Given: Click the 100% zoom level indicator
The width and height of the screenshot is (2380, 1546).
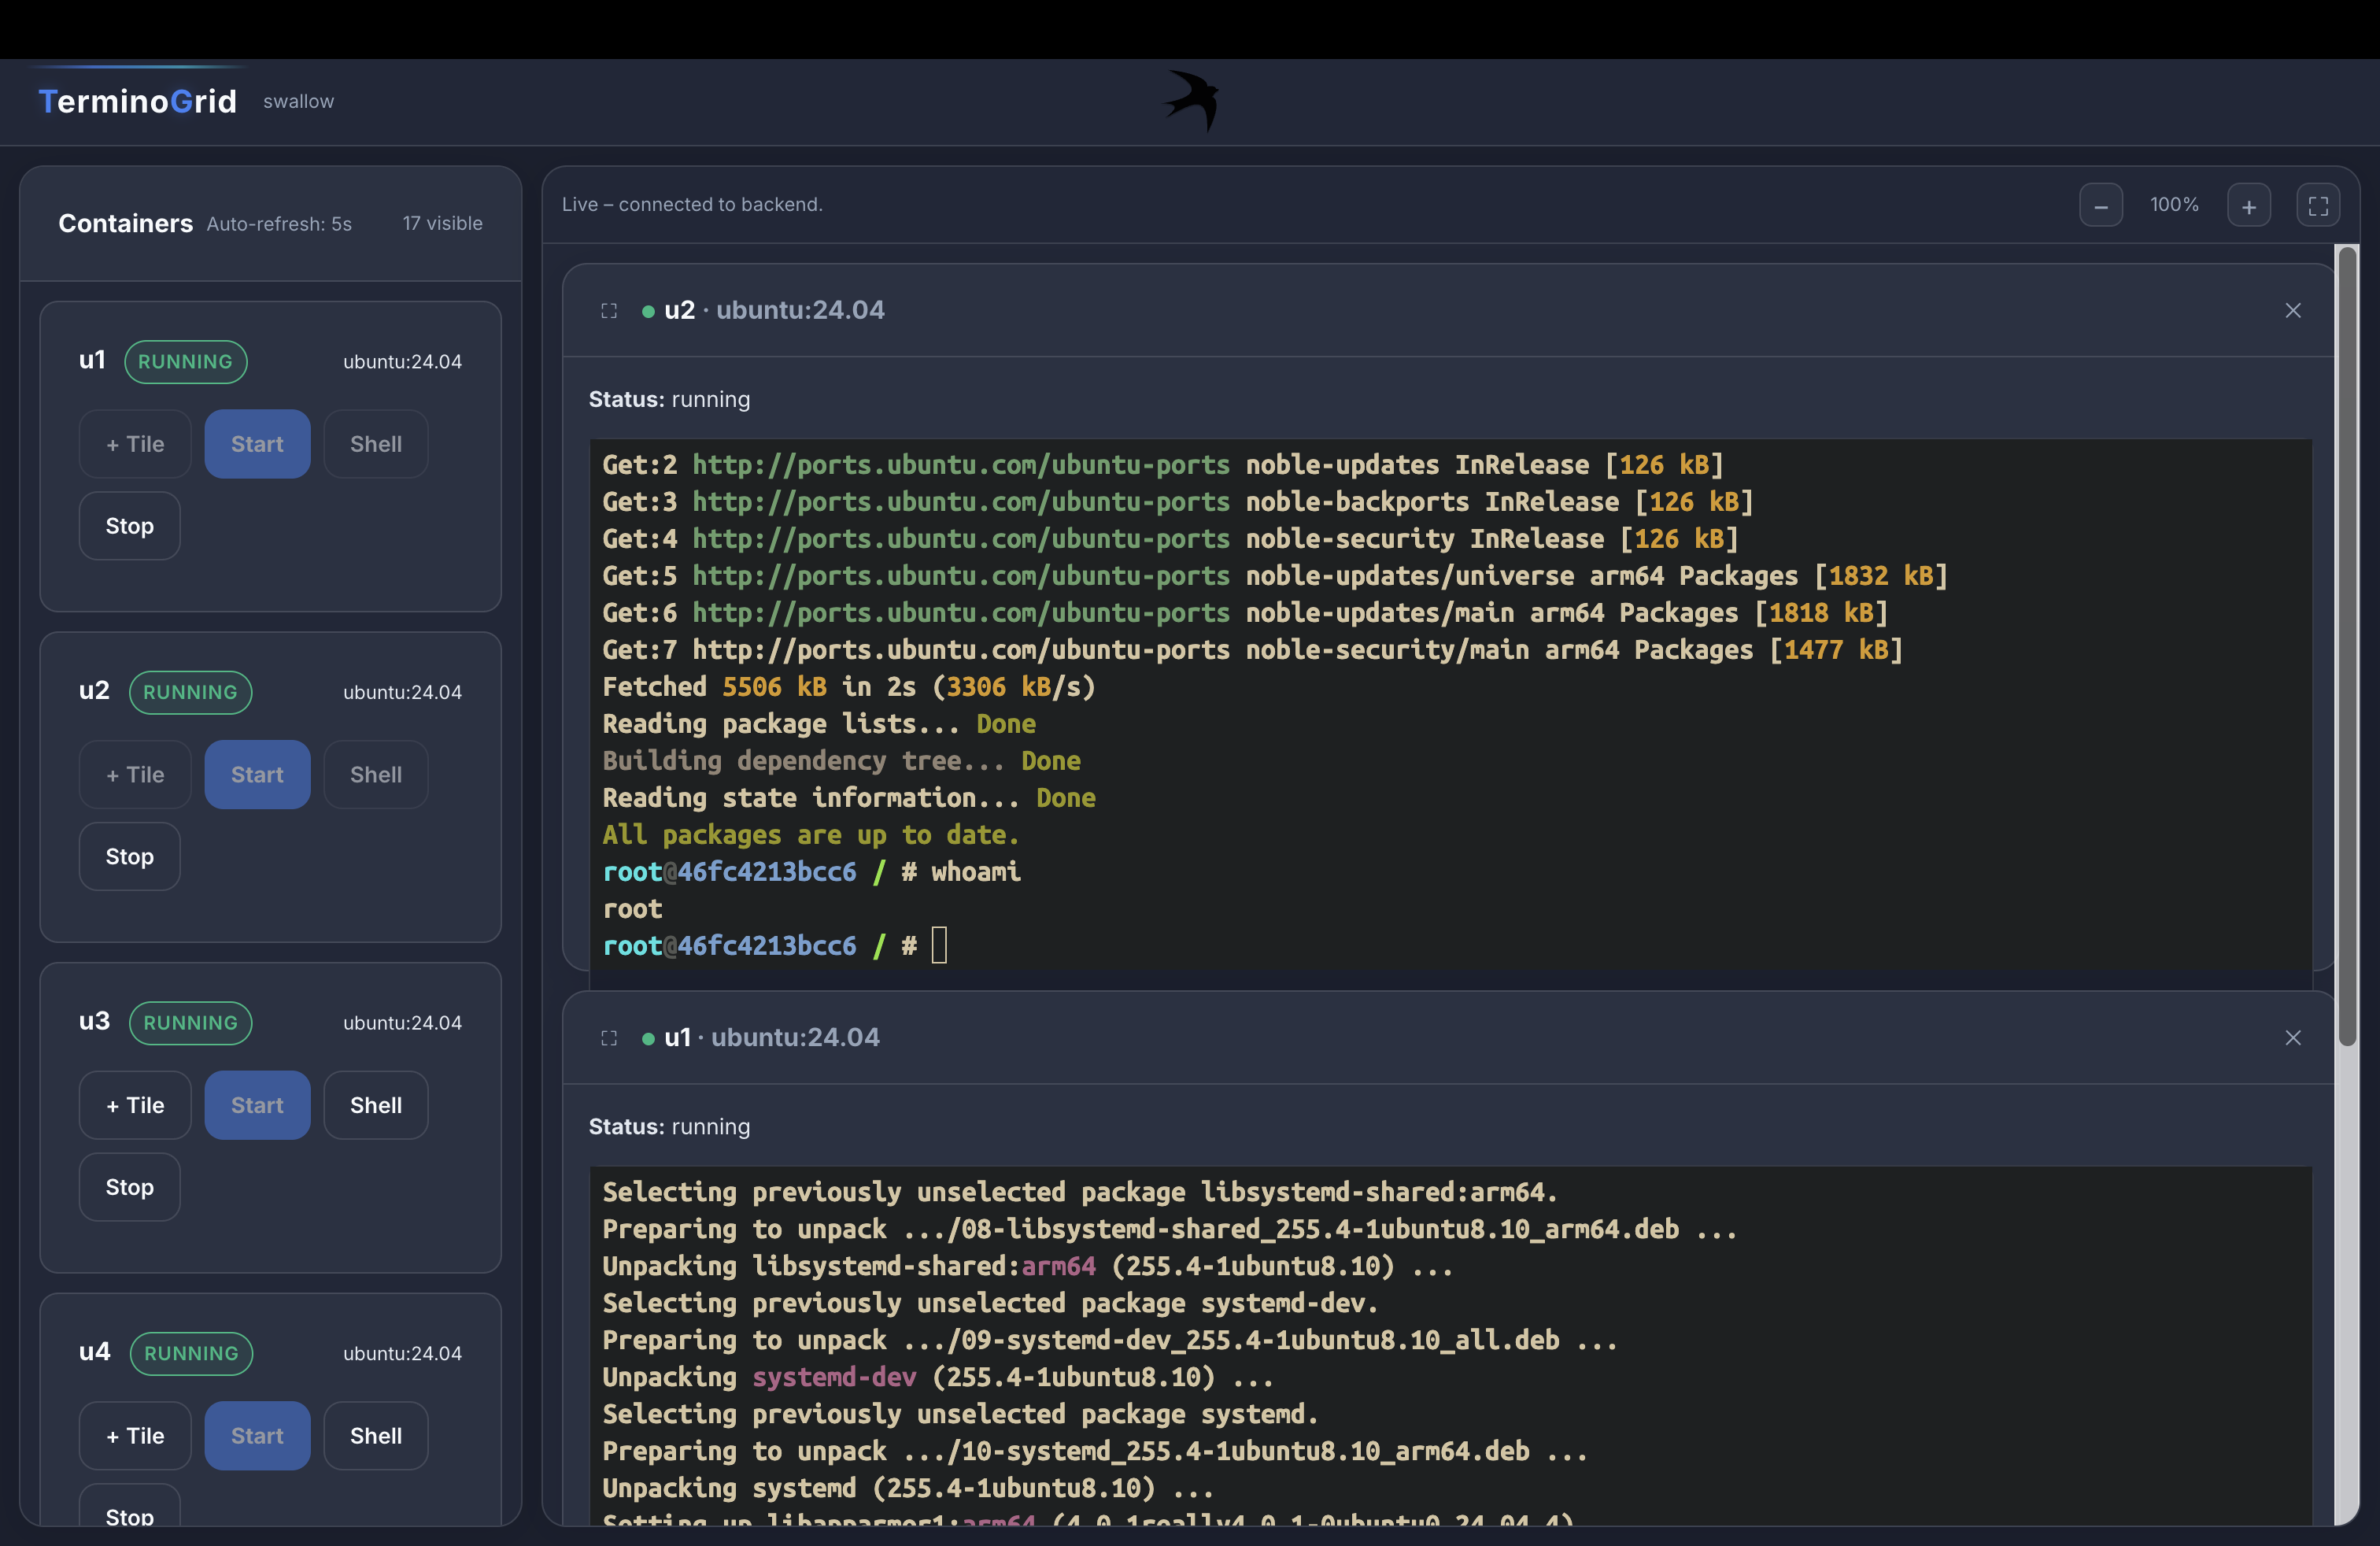Looking at the screenshot, I should 2174,205.
